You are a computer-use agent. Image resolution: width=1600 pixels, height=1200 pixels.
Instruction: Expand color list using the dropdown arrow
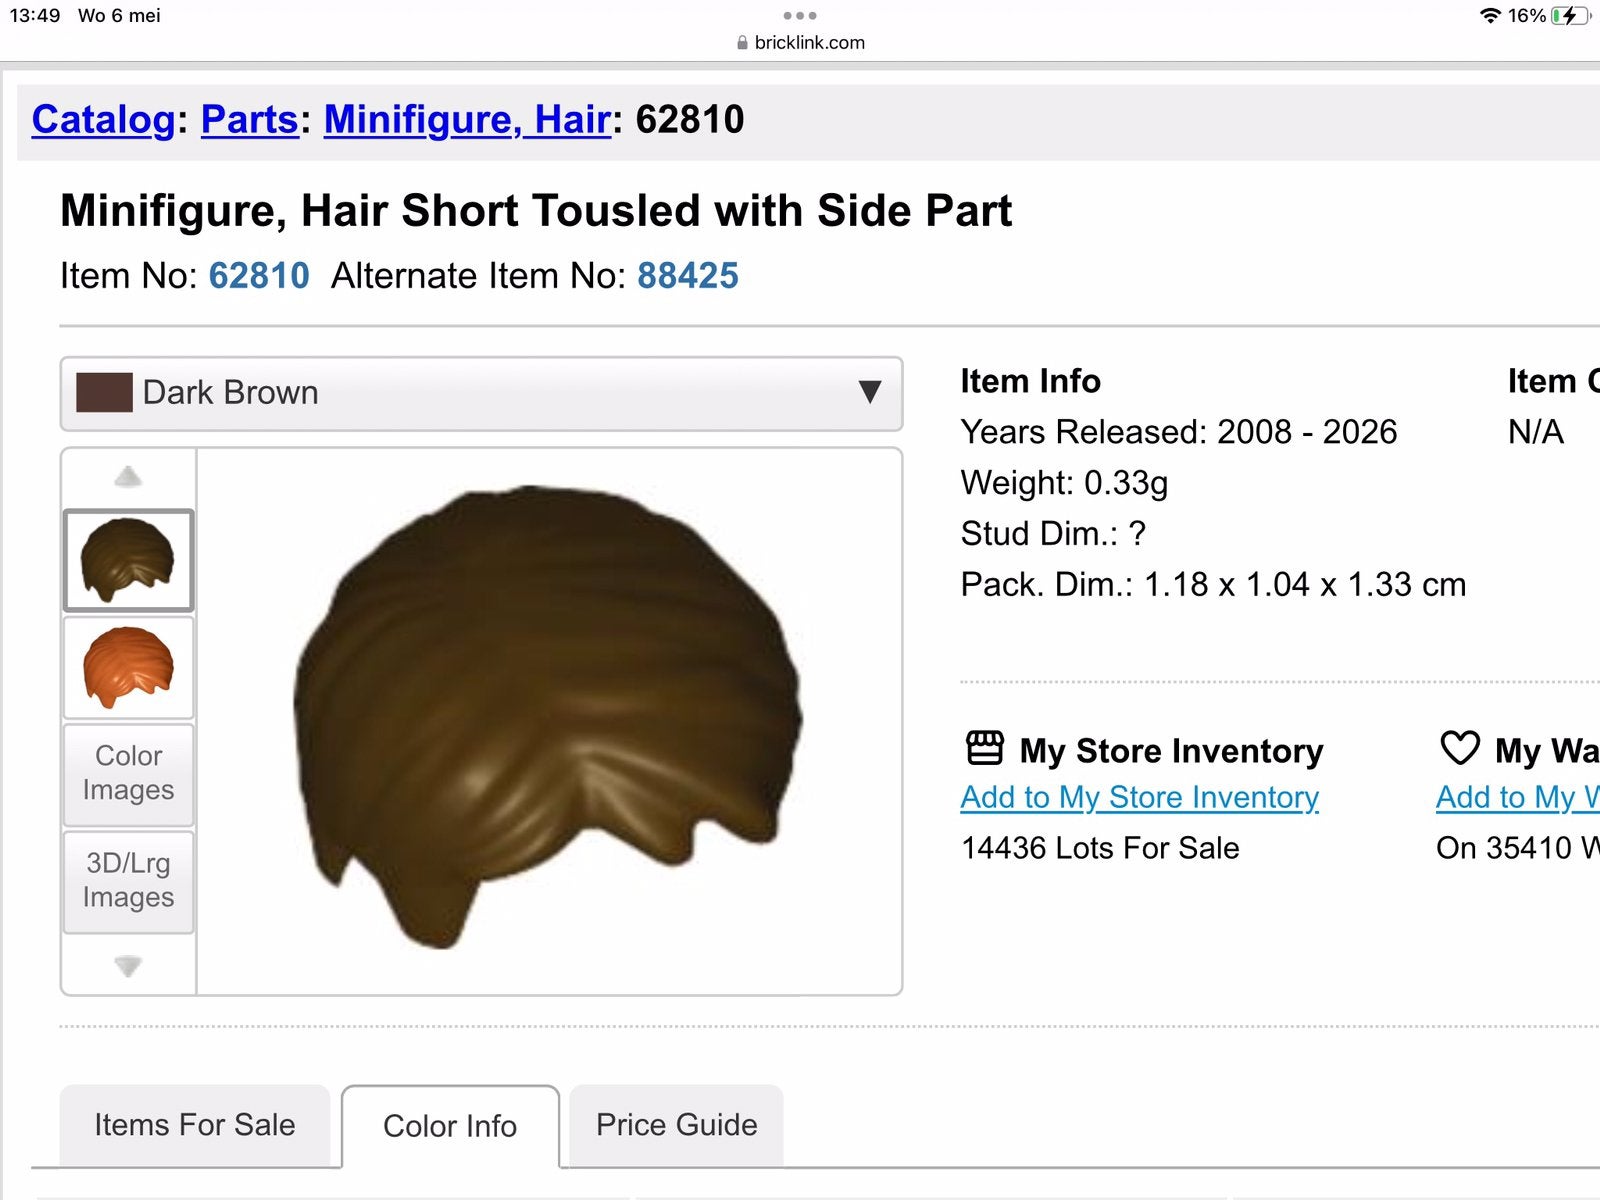(x=870, y=392)
